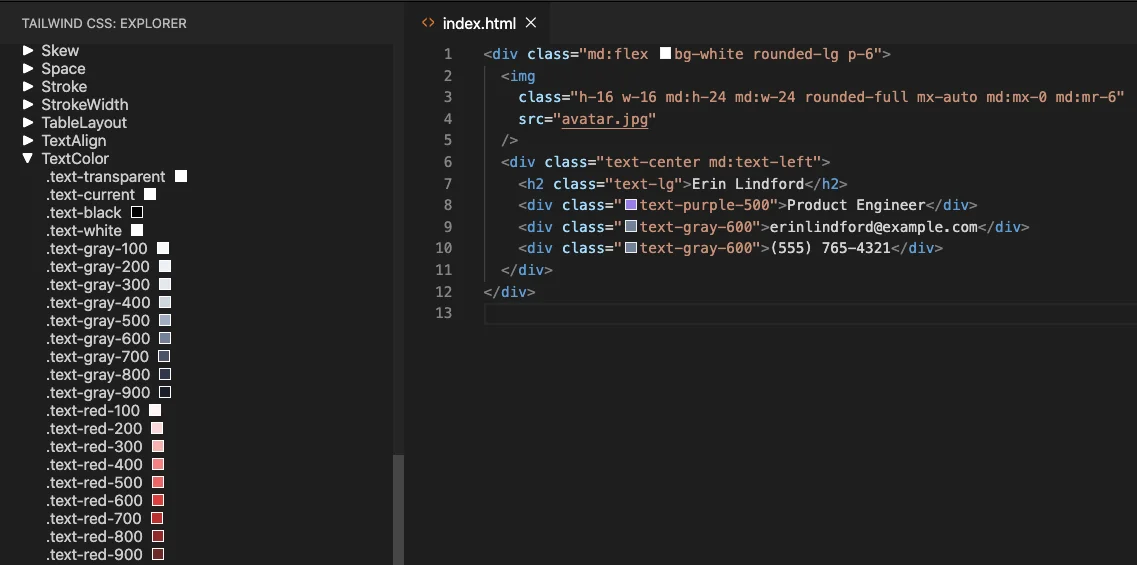Image resolution: width=1137 pixels, height=565 pixels.
Task: Click the text-gray-600 decorator on line 9
Action: click(631, 227)
